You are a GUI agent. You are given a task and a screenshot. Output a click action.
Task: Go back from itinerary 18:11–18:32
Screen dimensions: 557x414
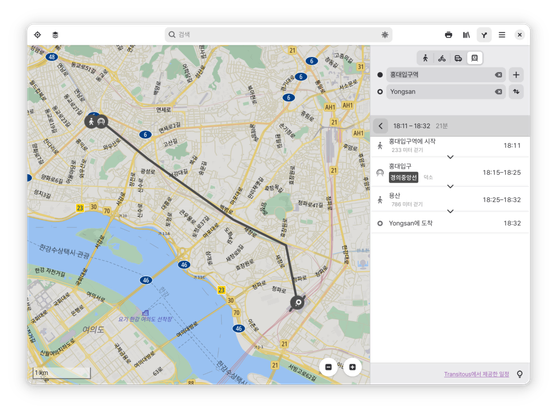(x=380, y=126)
